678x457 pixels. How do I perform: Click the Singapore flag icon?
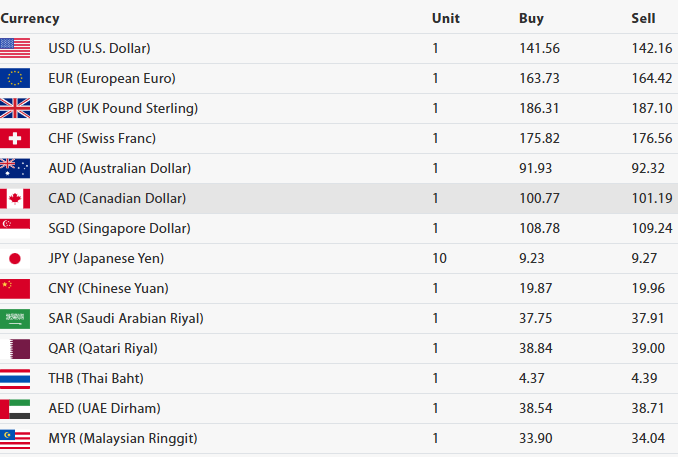coord(15,228)
